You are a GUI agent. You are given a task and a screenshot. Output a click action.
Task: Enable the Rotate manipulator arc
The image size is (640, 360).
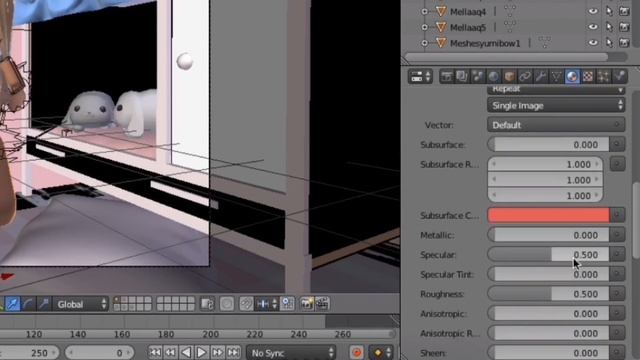coord(28,304)
